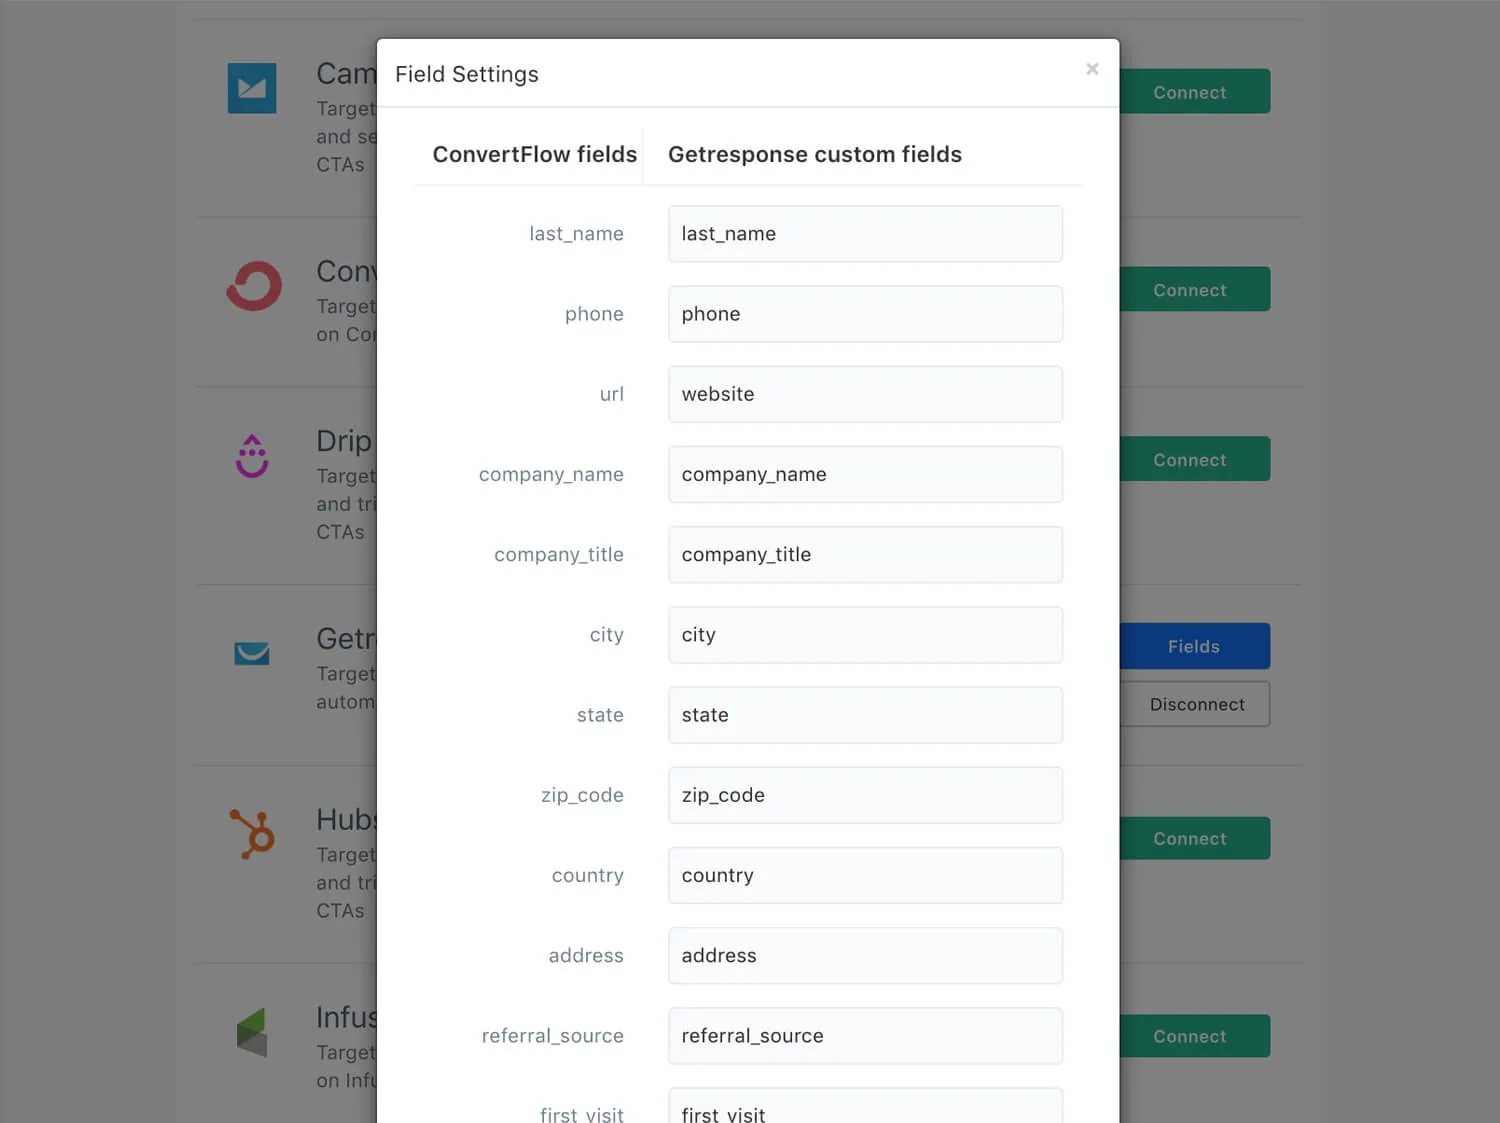1500x1123 pixels.
Task: Click the city custom field input
Action: pyautogui.click(x=865, y=635)
